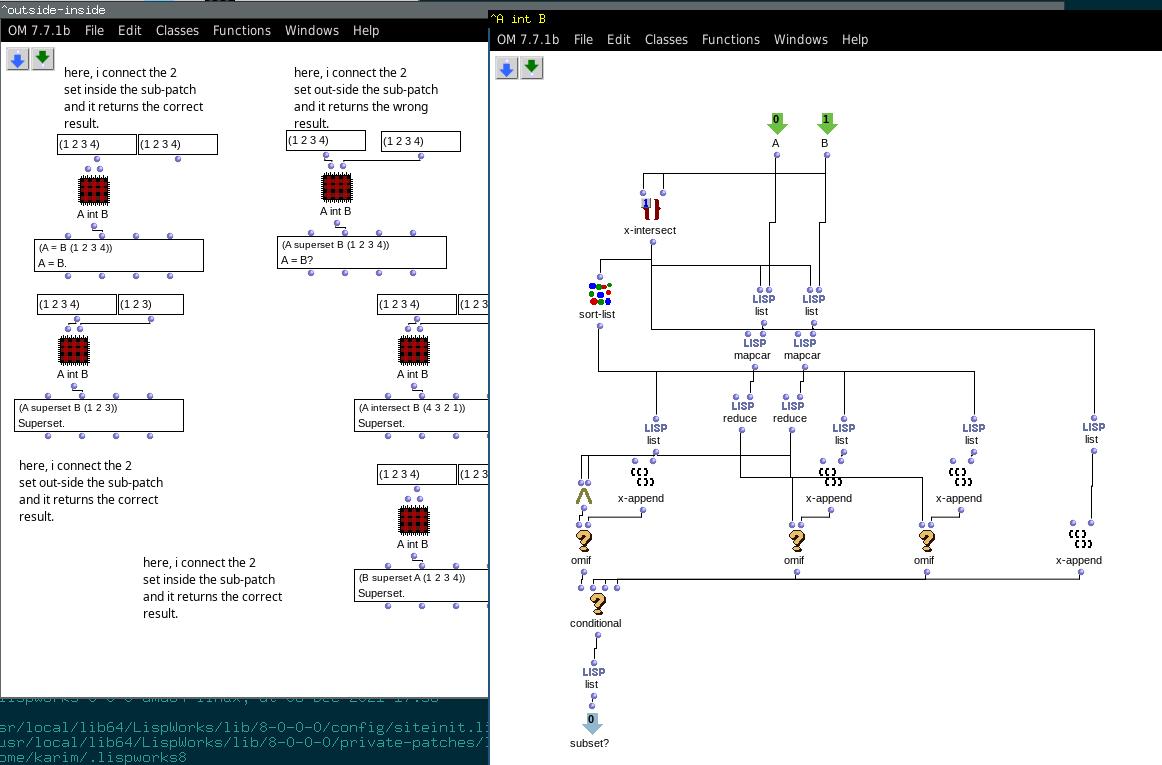Click the x-intersect box icon
The width and height of the screenshot is (1162, 765).
tap(651, 209)
